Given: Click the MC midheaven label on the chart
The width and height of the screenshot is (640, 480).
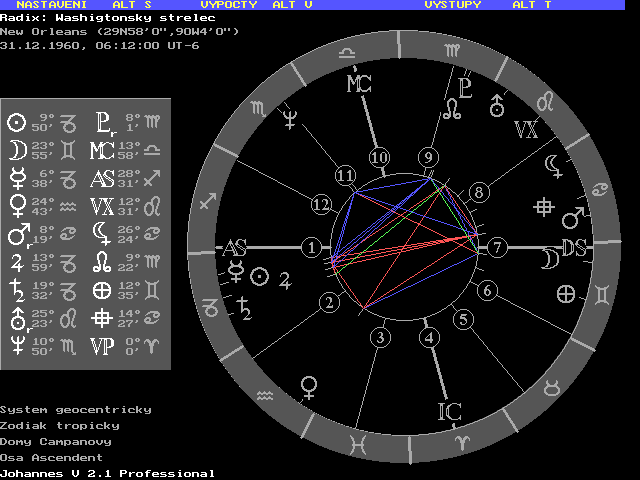Looking at the screenshot, I should (x=359, y=84).
